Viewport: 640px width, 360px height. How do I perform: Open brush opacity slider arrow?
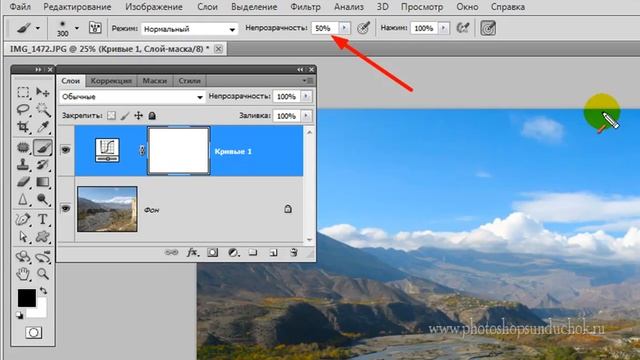[x=344, y=28]
